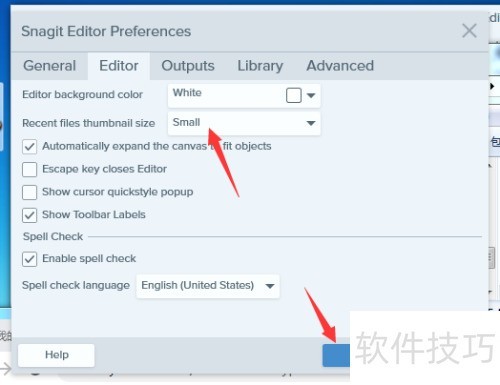Click the 'Spell check language' label

pos(76,285)
